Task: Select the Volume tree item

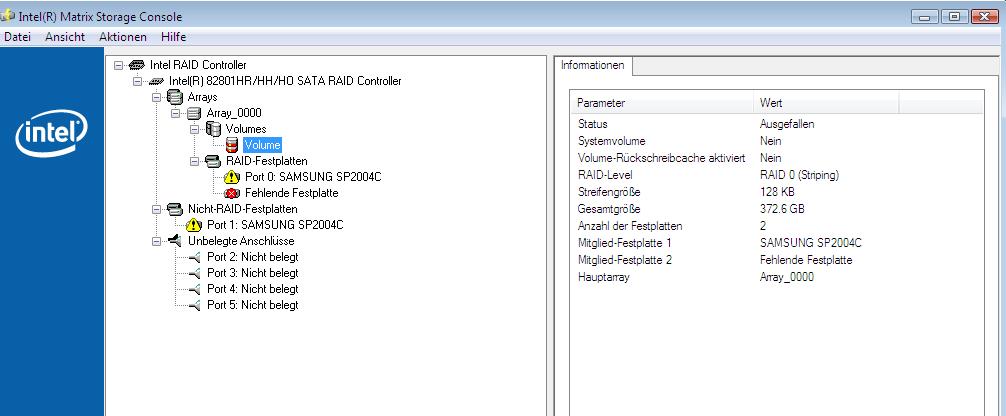Action: [x=262, y=146]
